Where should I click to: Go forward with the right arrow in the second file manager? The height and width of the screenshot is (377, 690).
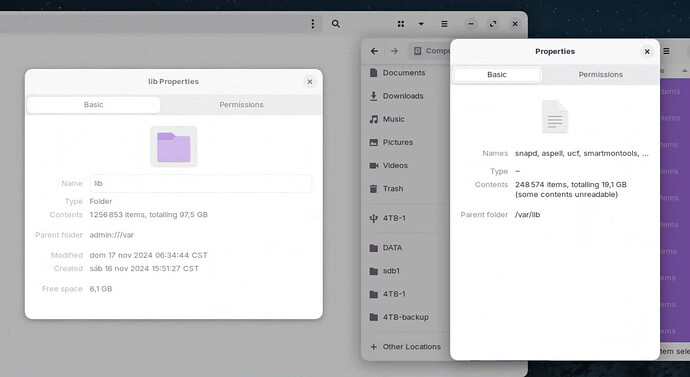point(395,51)
